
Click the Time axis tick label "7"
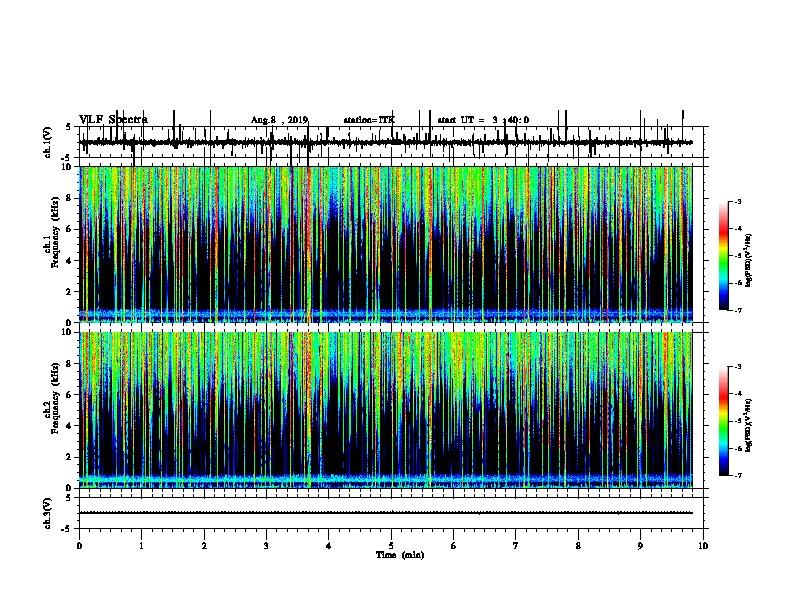click(516, 546)
